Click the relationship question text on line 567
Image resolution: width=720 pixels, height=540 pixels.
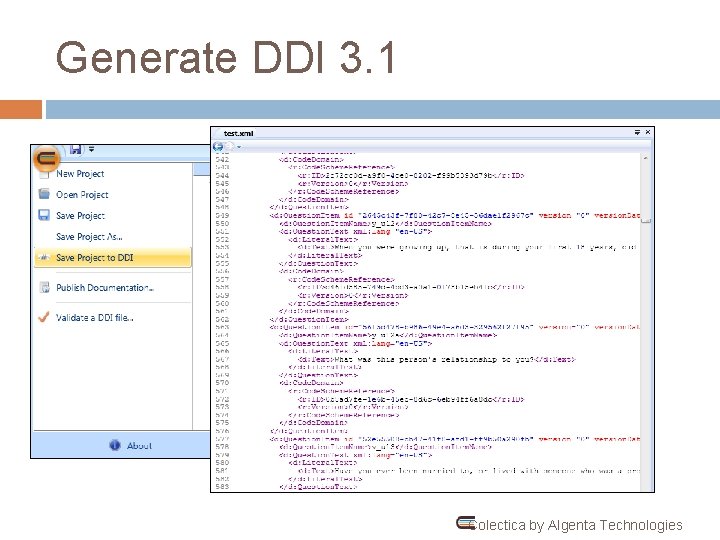click(x=436, y=360)
